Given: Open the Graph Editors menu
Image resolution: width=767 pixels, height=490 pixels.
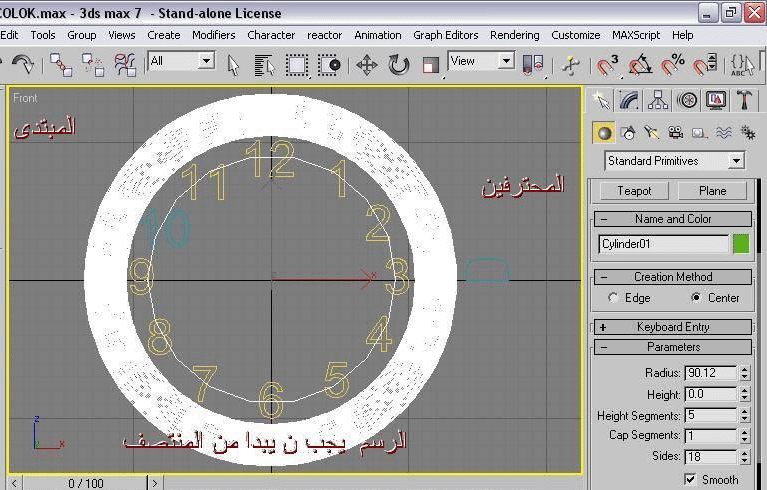Looking at the screenshot, I should [446, 35].
